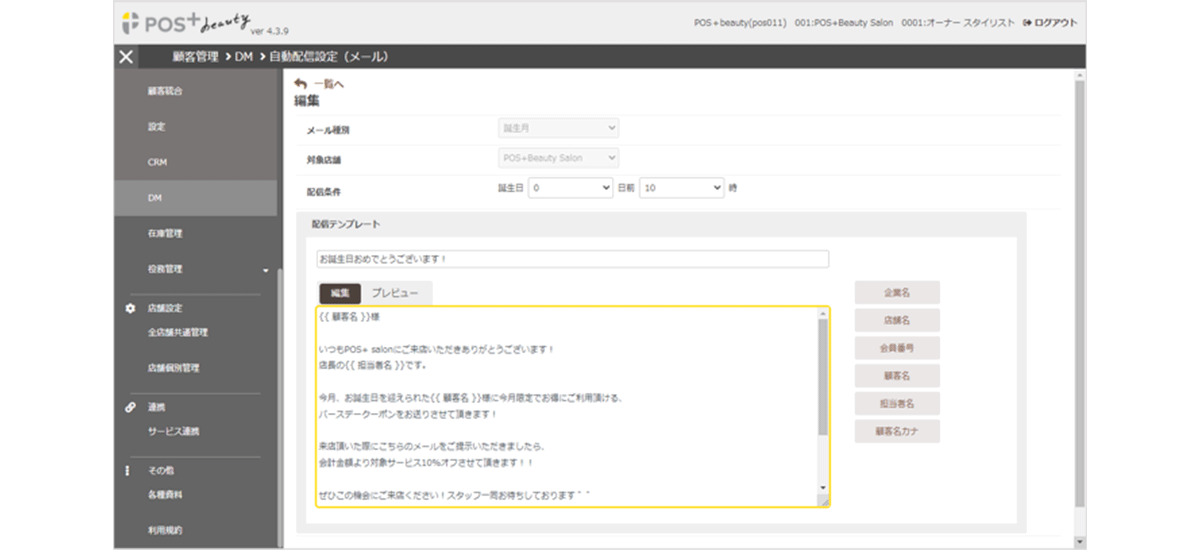This screenshot has height=550, width=1200.
Task: Insert the 企業名 placeholder
Action: pos(897,293)
